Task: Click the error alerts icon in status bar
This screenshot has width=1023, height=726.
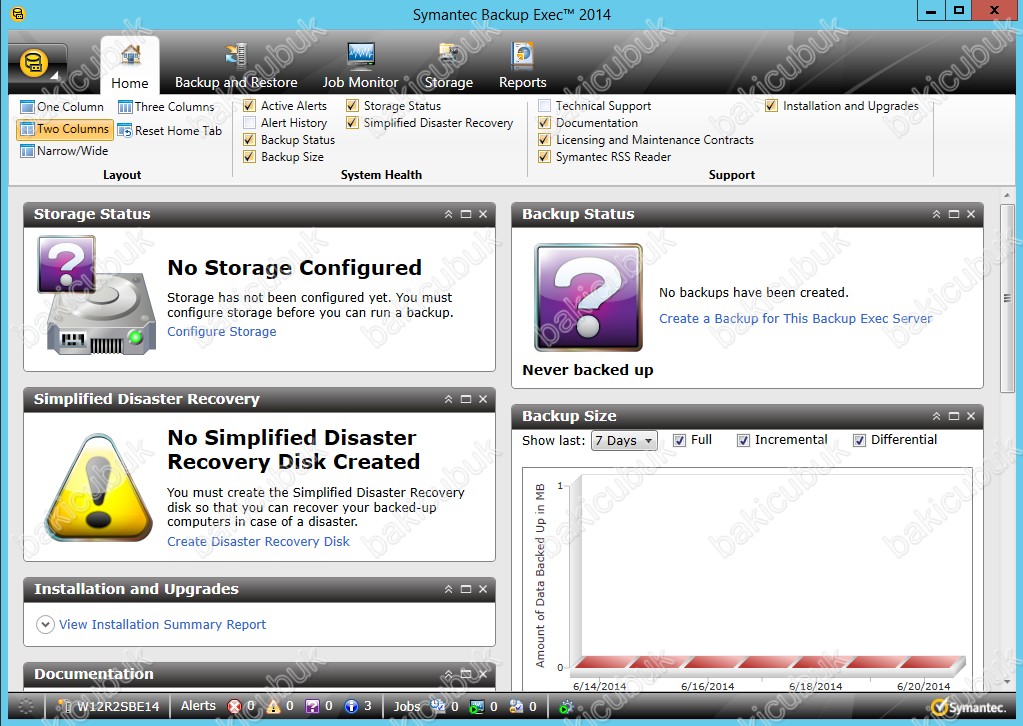Action: point(234,706)
